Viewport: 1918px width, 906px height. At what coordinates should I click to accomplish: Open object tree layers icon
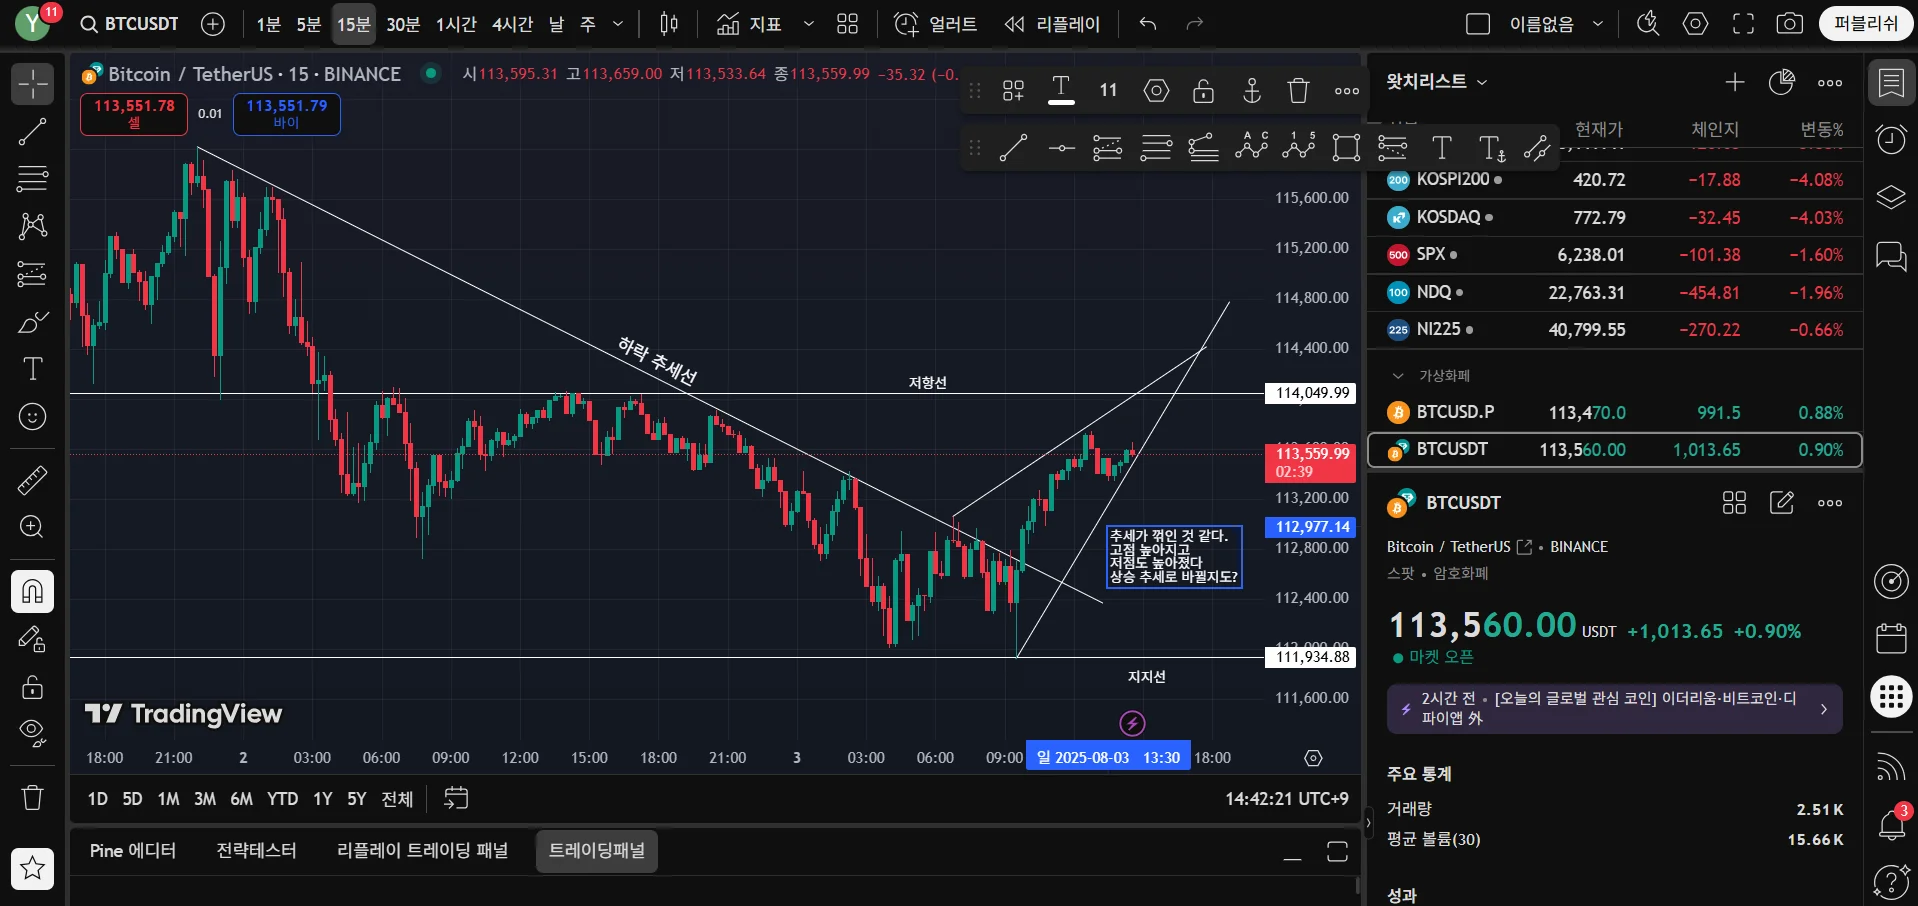(x=1891, y=197)
